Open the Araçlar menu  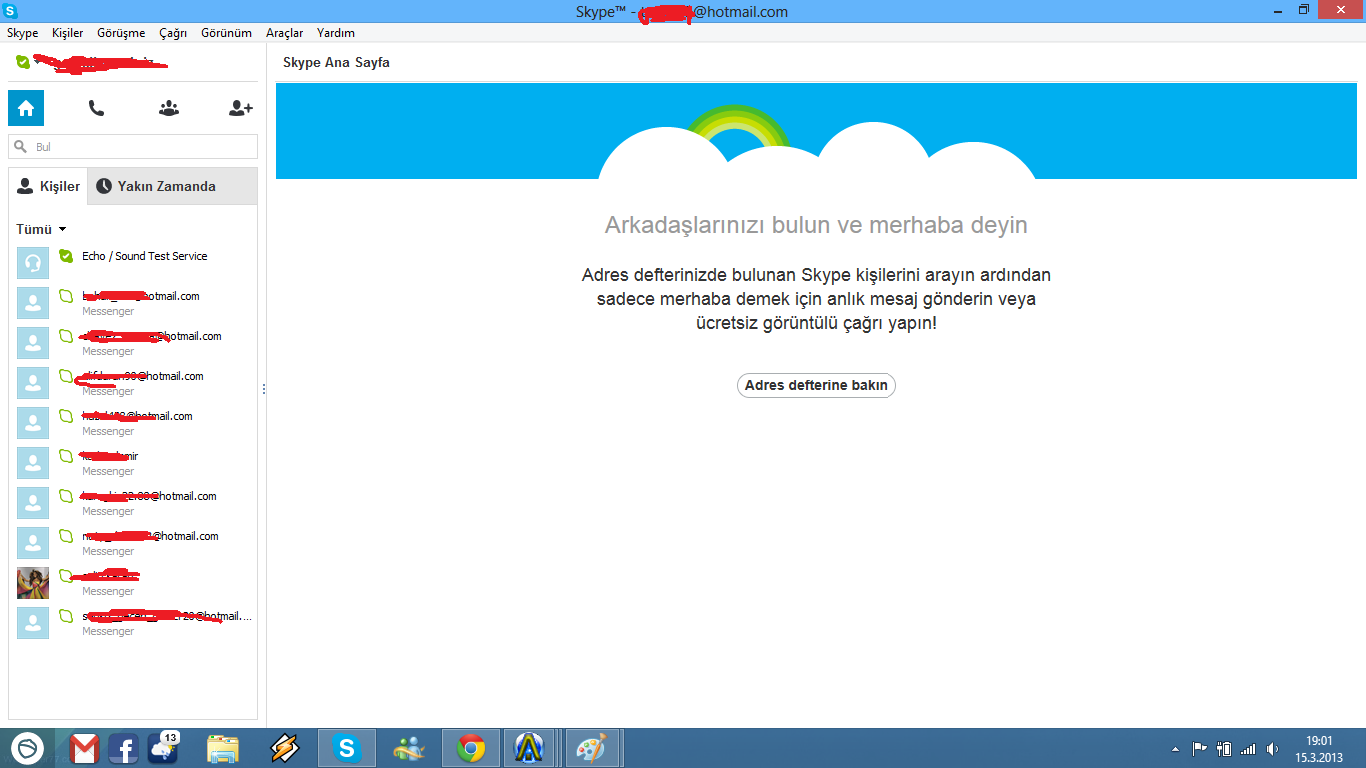pyautogui.click(x=284, y=33)
